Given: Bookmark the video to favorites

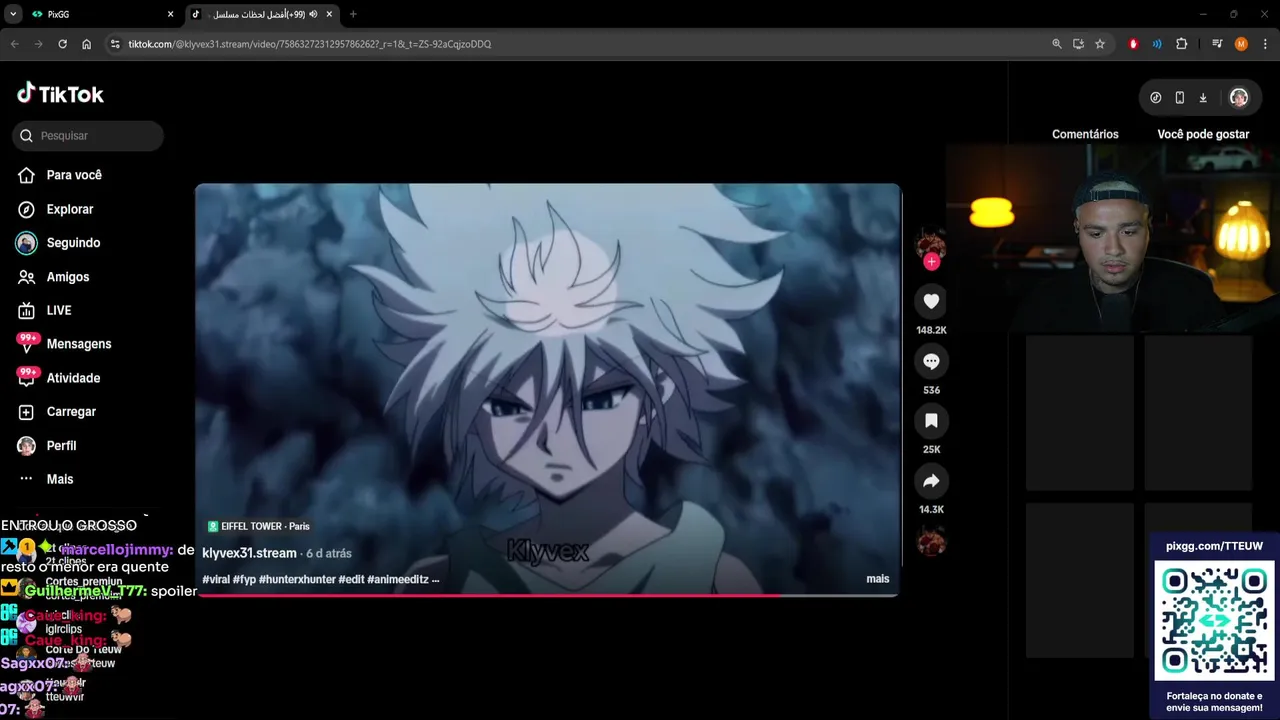Looking at the screenshot, I should pos(931,421).
